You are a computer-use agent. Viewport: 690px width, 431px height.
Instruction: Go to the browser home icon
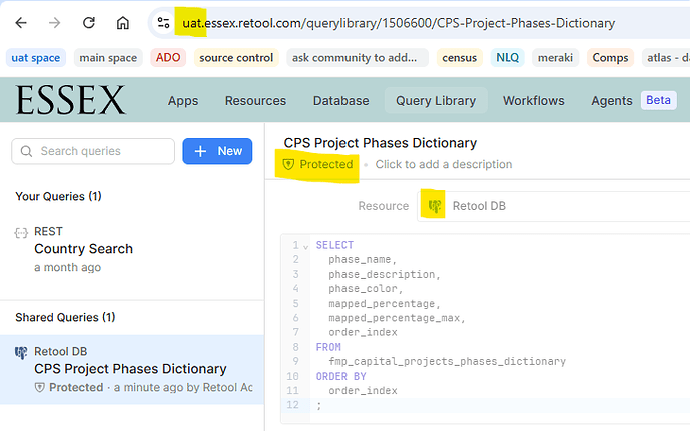[122, 22]
